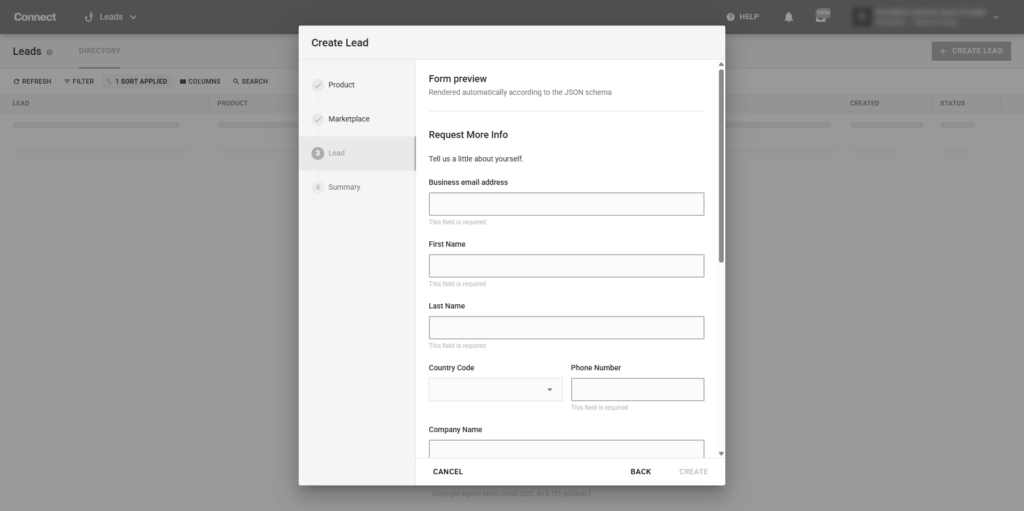The height and width of the screenshot is (511, 1024).
Task: Click the form's vertical scrollbar
Action: 720,165
